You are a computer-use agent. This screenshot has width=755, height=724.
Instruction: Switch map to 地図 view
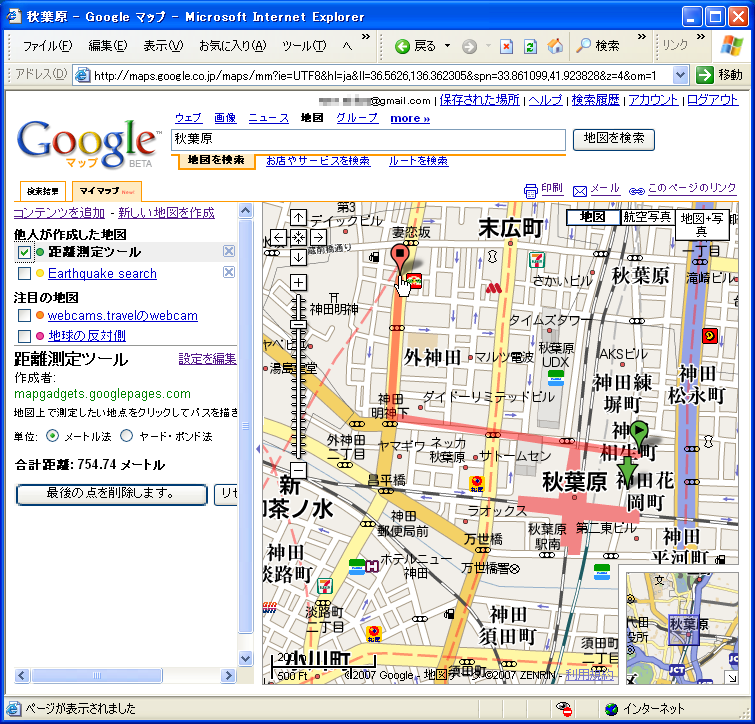593,217
